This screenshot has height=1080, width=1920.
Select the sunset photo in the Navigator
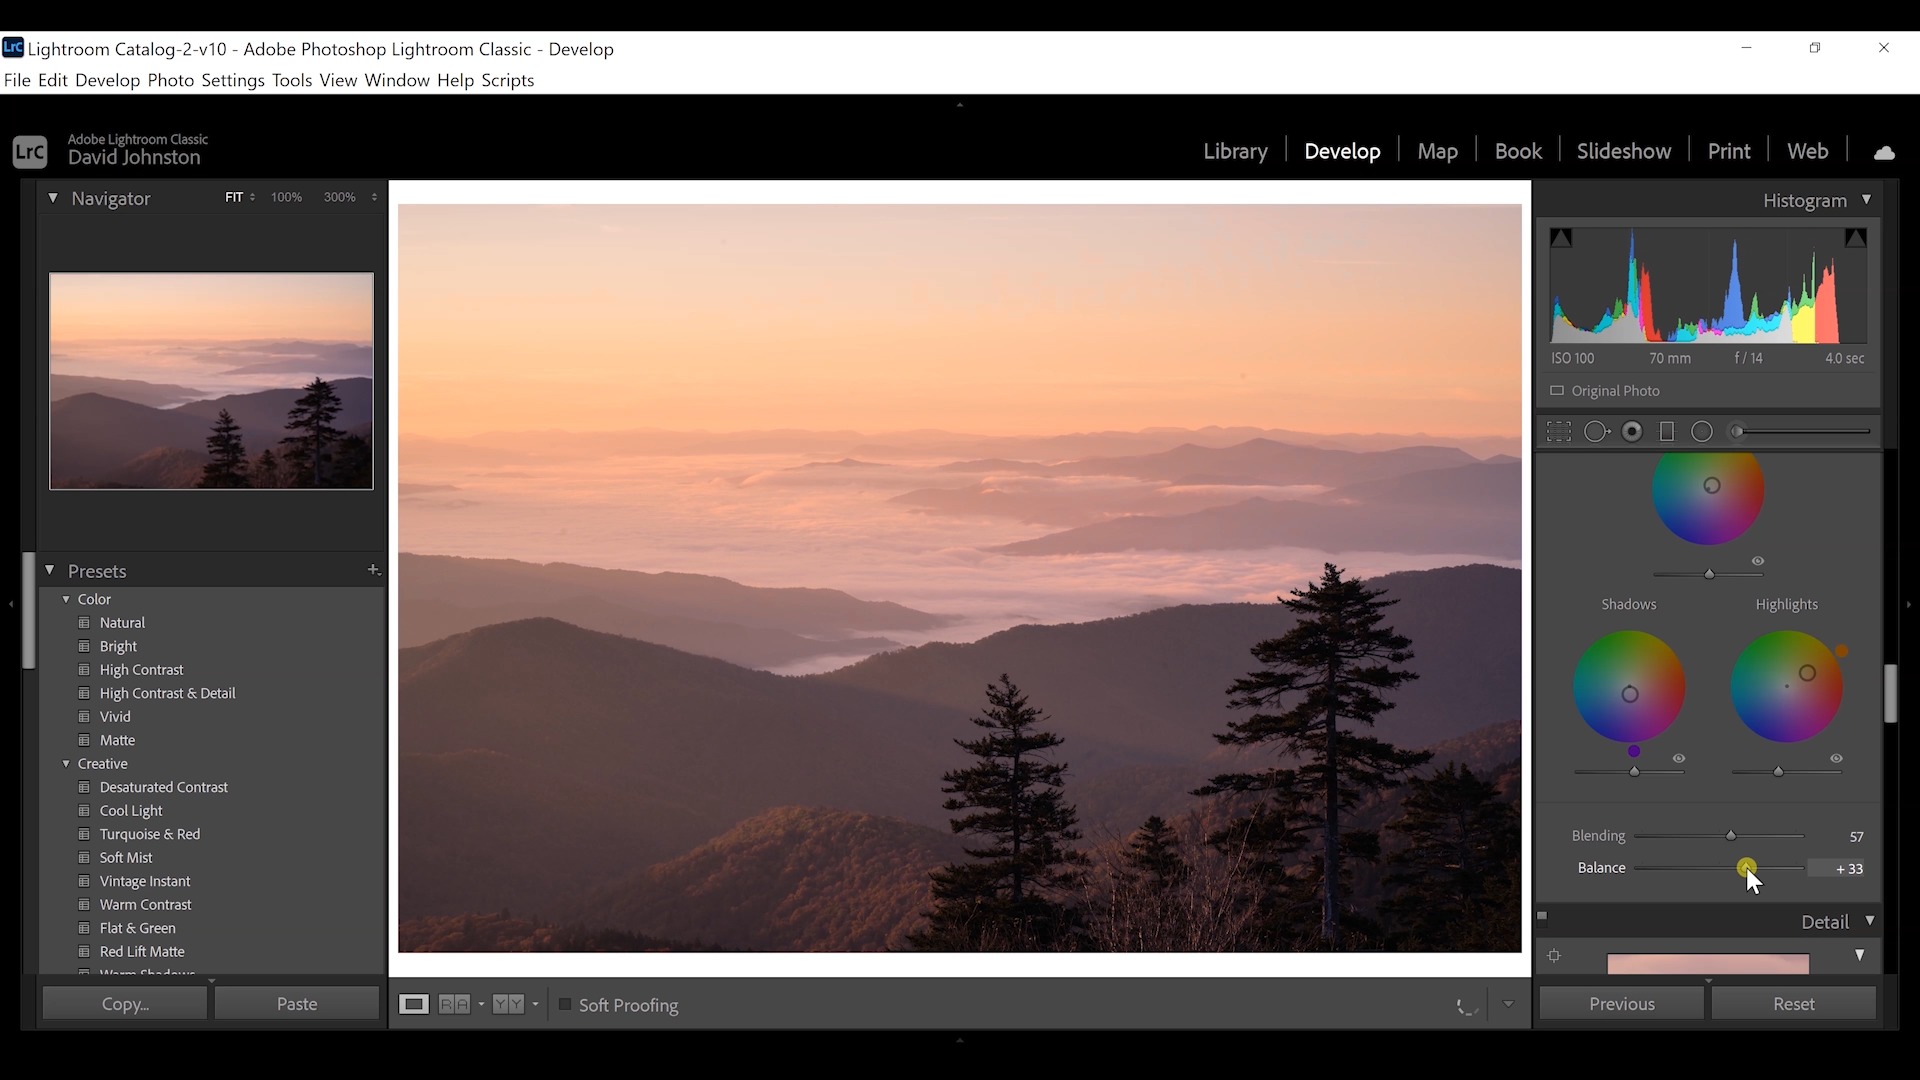(211, 381)
